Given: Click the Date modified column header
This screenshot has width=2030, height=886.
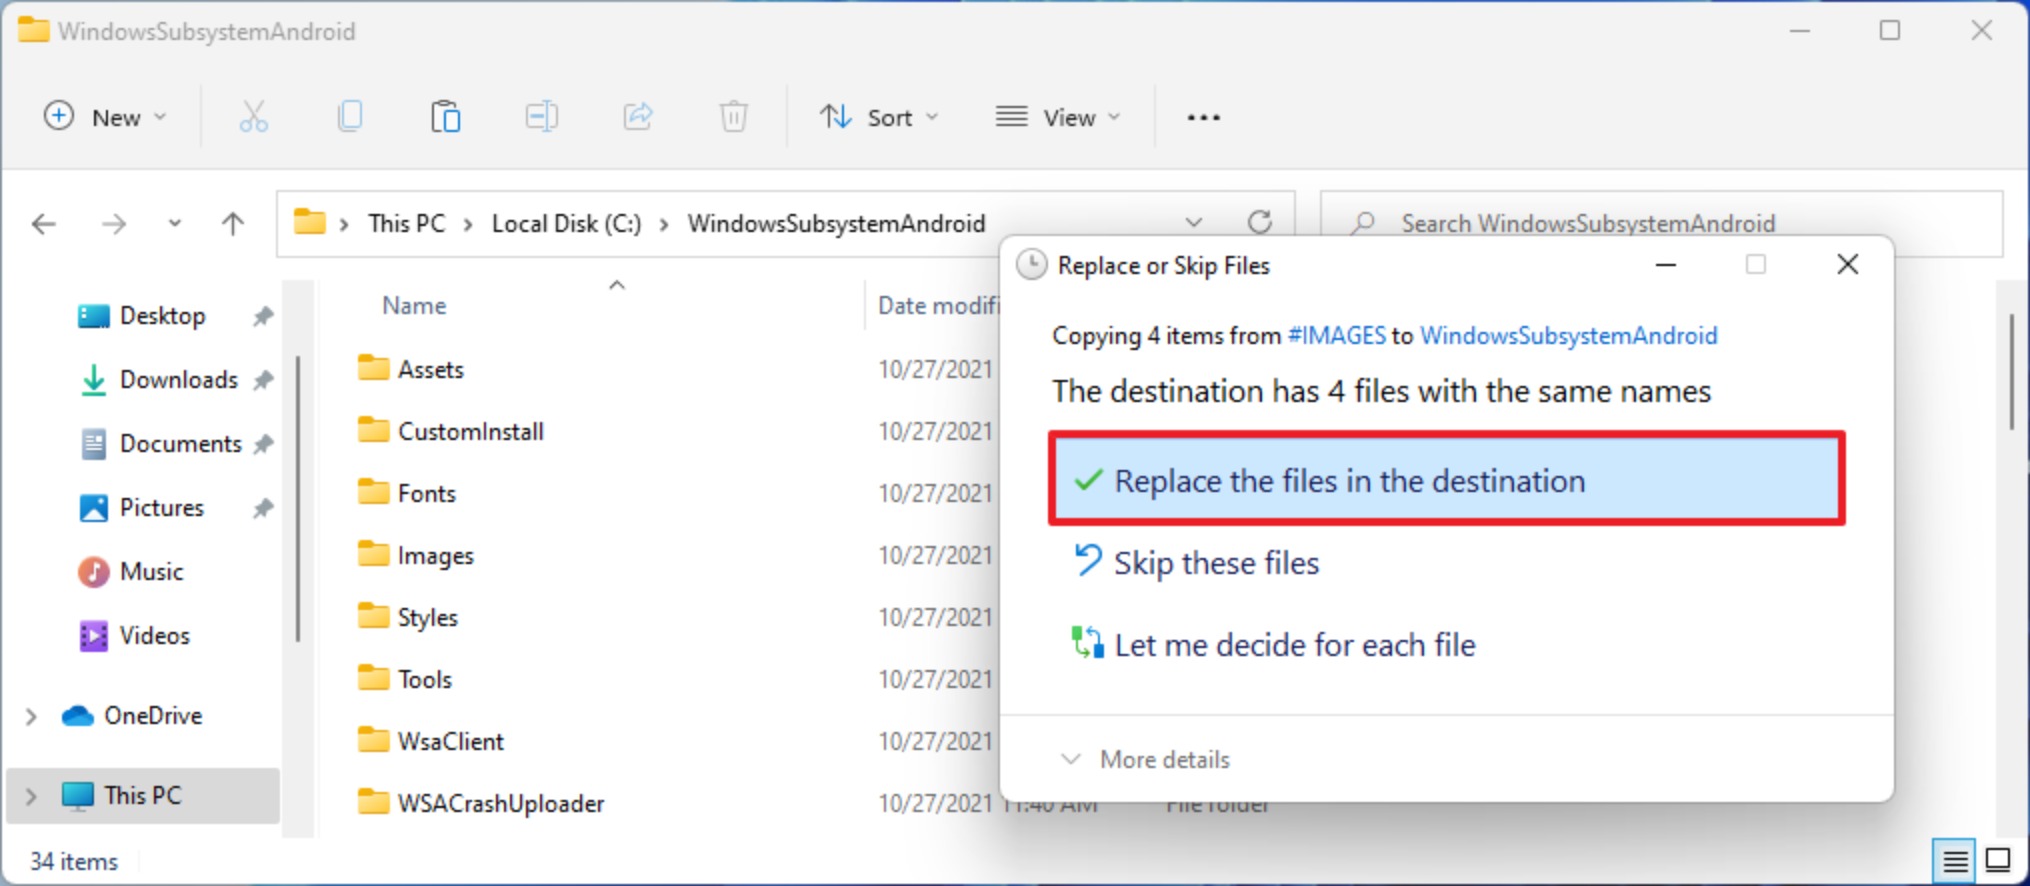Looking at the screenshot, I should pos(938,306).
